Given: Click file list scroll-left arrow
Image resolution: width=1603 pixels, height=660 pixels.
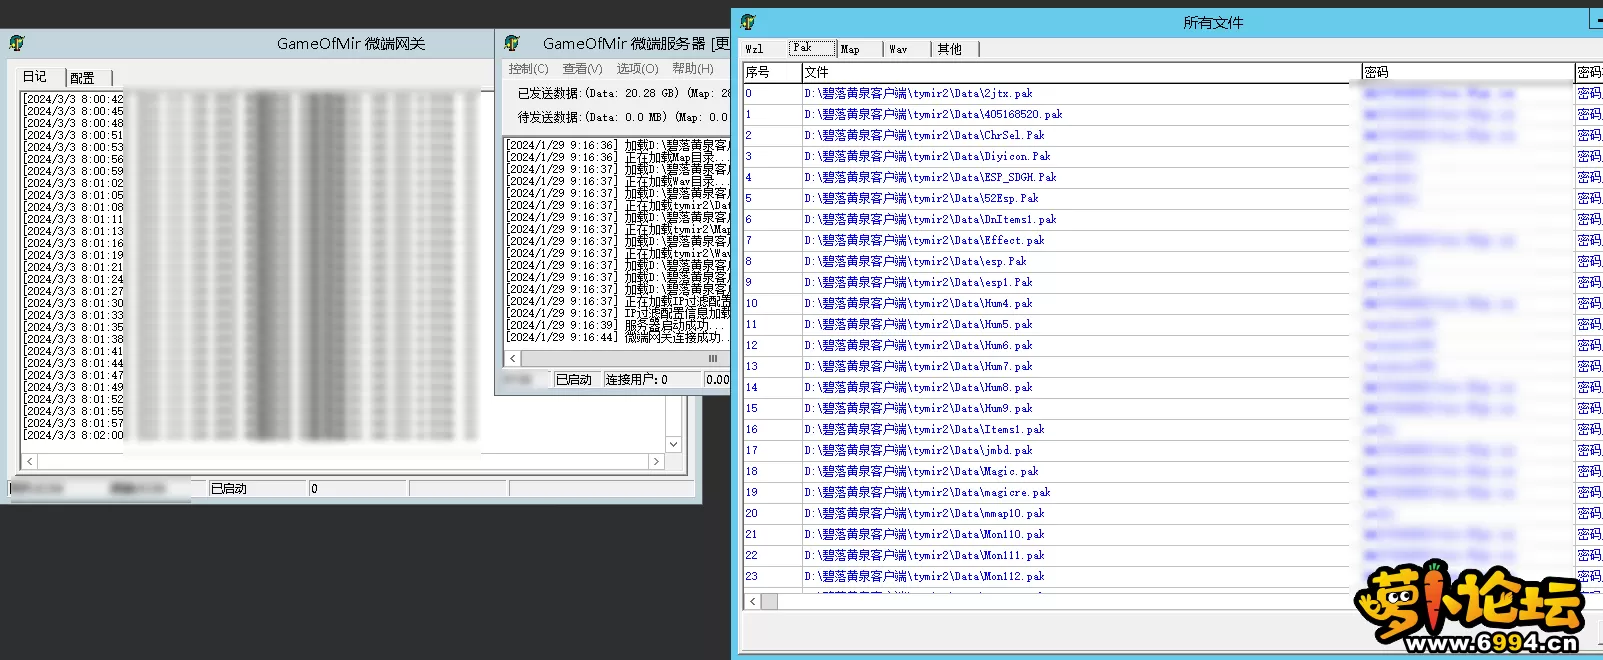Looking at the screenshot, I should [x=753, y=601].
